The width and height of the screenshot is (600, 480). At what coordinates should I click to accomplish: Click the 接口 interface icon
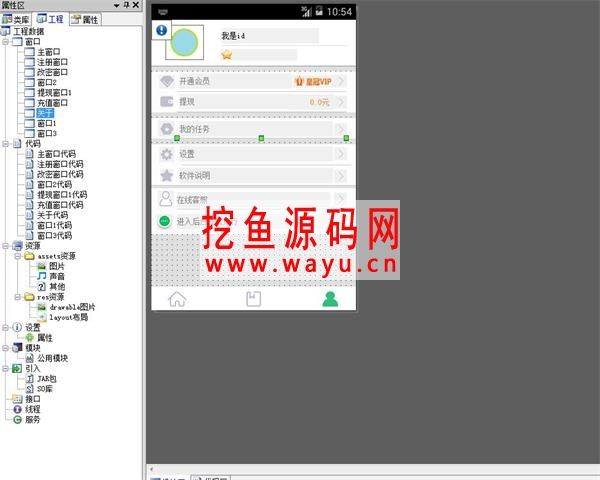pos(17,399)
